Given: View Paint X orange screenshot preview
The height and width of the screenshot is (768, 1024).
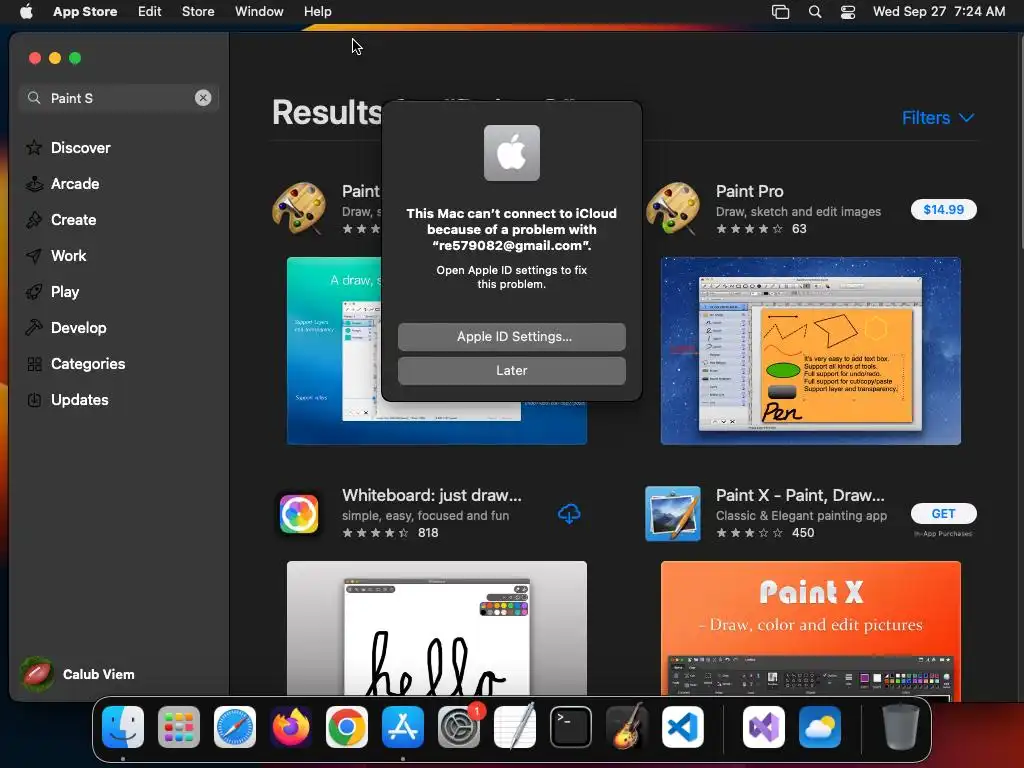Looking at the screenshot, I should click(810, 628).
